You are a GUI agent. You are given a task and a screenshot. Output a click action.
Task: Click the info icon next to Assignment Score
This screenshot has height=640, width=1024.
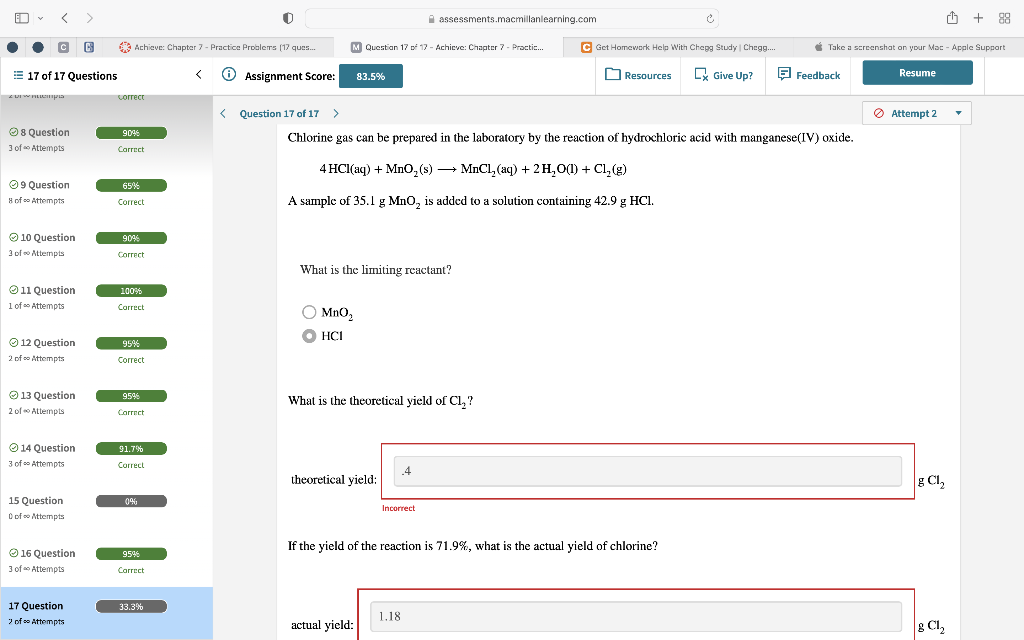point(229,74)
